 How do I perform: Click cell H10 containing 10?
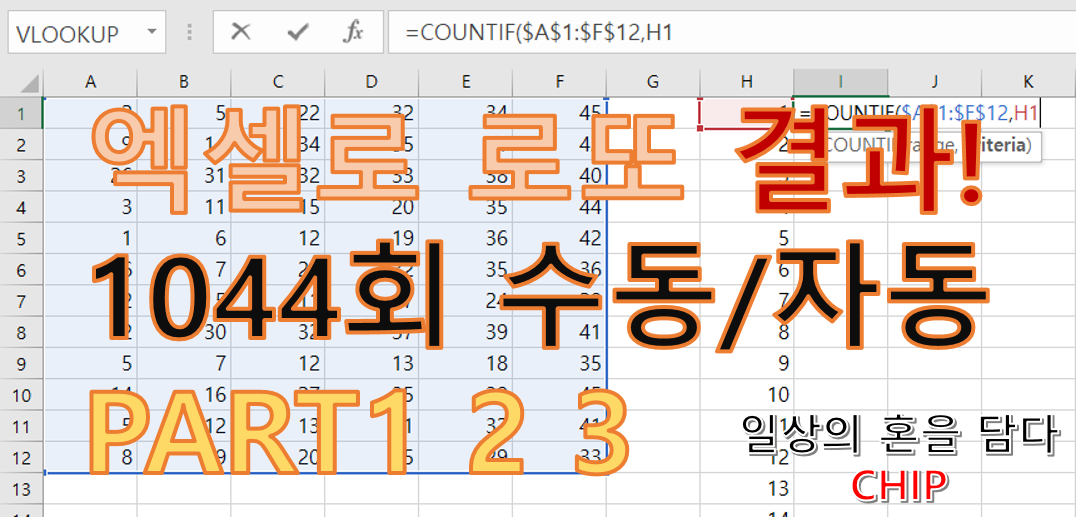(x=747, y=395)
